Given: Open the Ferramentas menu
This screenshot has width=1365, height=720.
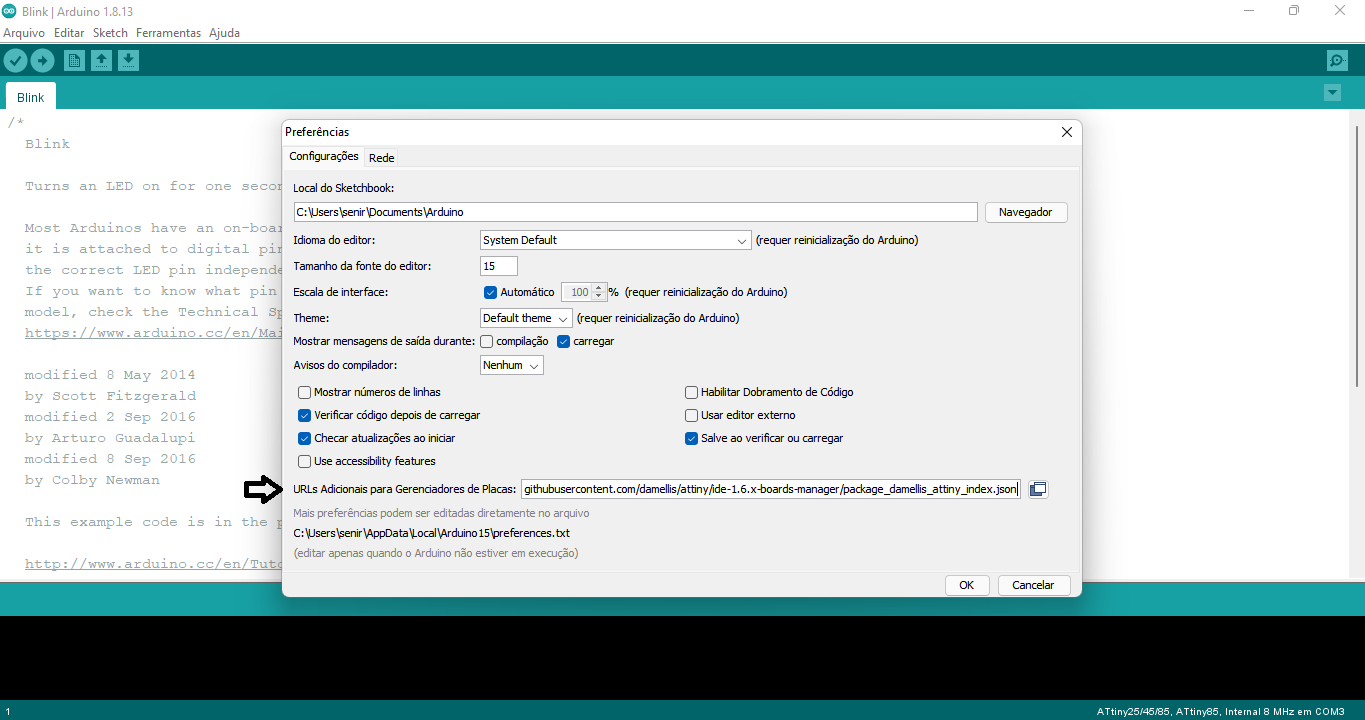Looking at the screenshot, I should point(168,32).
